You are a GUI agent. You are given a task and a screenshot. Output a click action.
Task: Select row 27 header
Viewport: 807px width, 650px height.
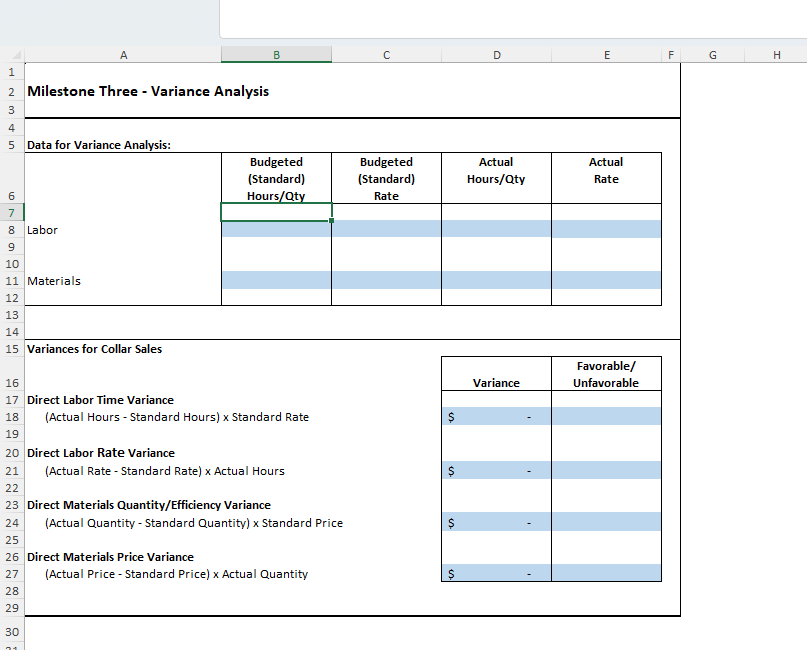(12, 574)
